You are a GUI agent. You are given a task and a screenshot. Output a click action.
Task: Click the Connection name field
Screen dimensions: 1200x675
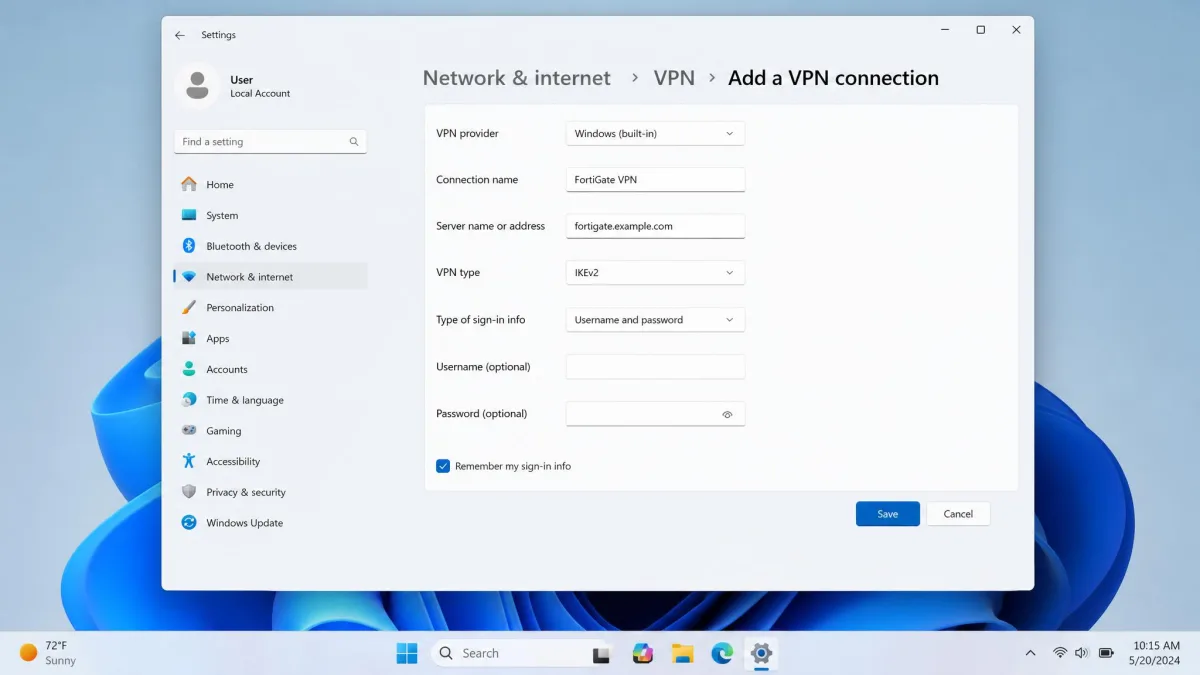pyautogui.click(x=655, y=180)
